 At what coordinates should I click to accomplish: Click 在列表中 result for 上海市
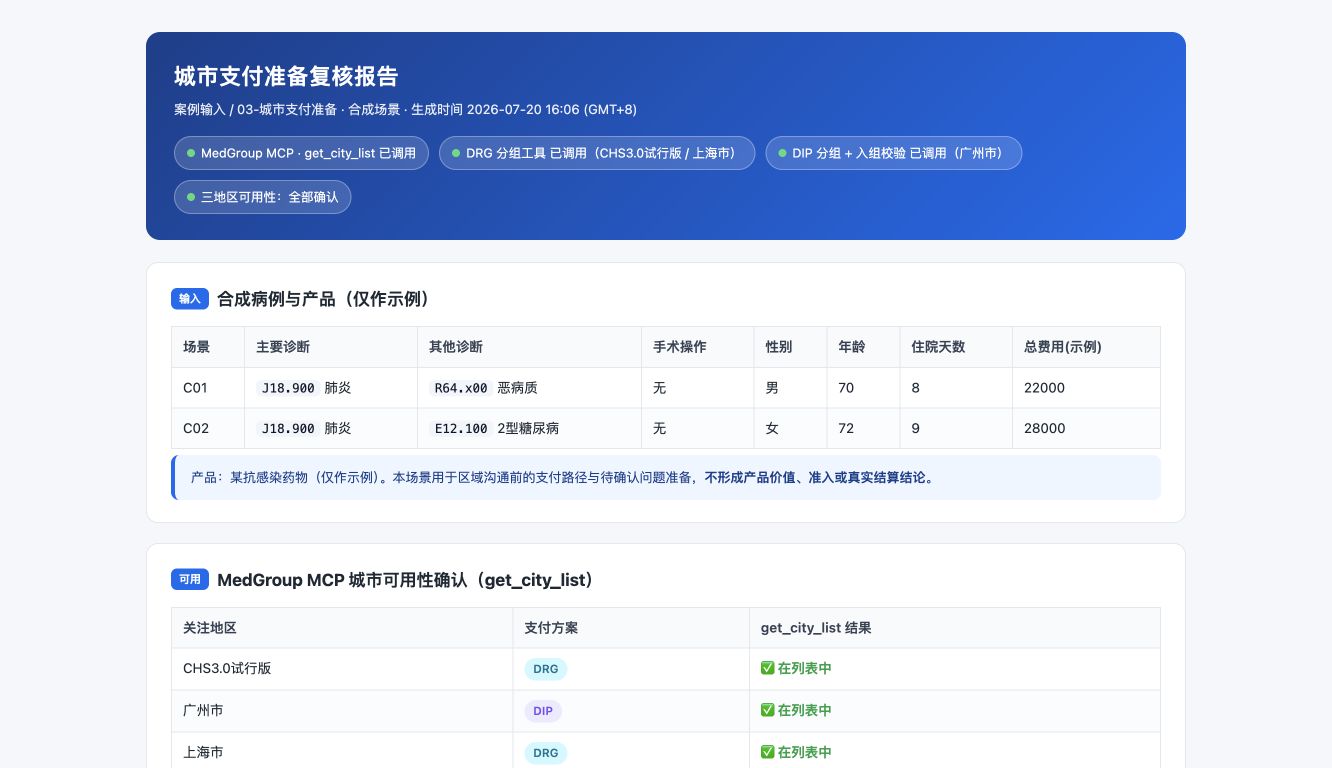(x=796, y=752)
